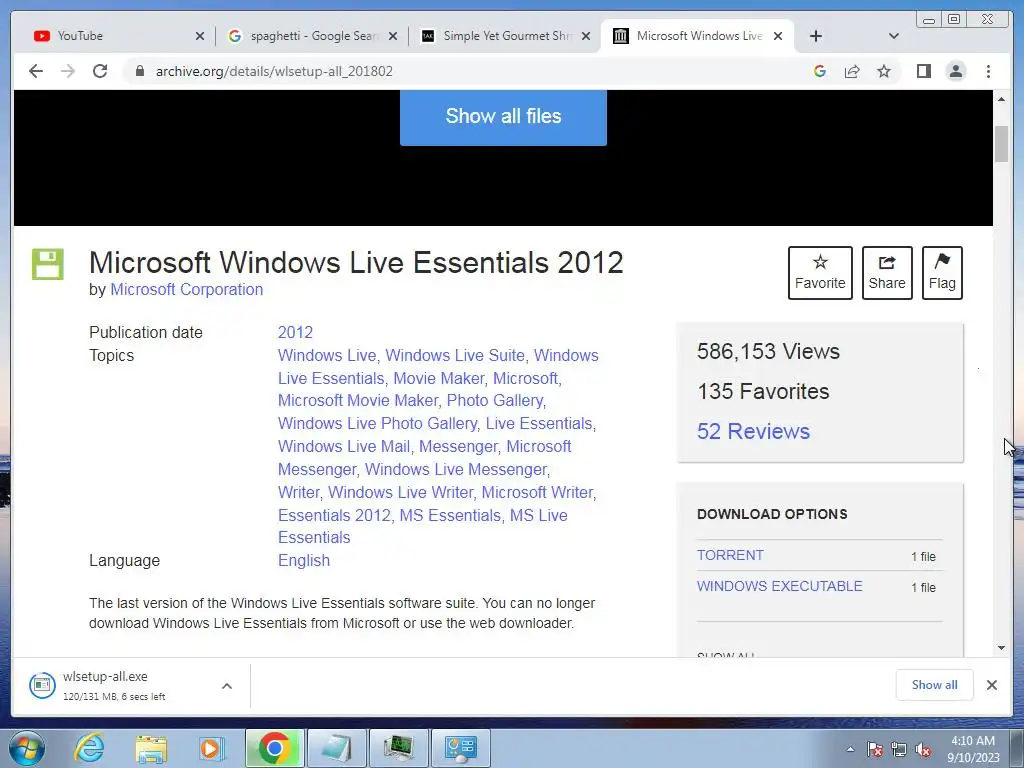This screenshot has width=1024, height=768.
Task: Open the Essentials 2012 topic link
Action: coord(334,515)
